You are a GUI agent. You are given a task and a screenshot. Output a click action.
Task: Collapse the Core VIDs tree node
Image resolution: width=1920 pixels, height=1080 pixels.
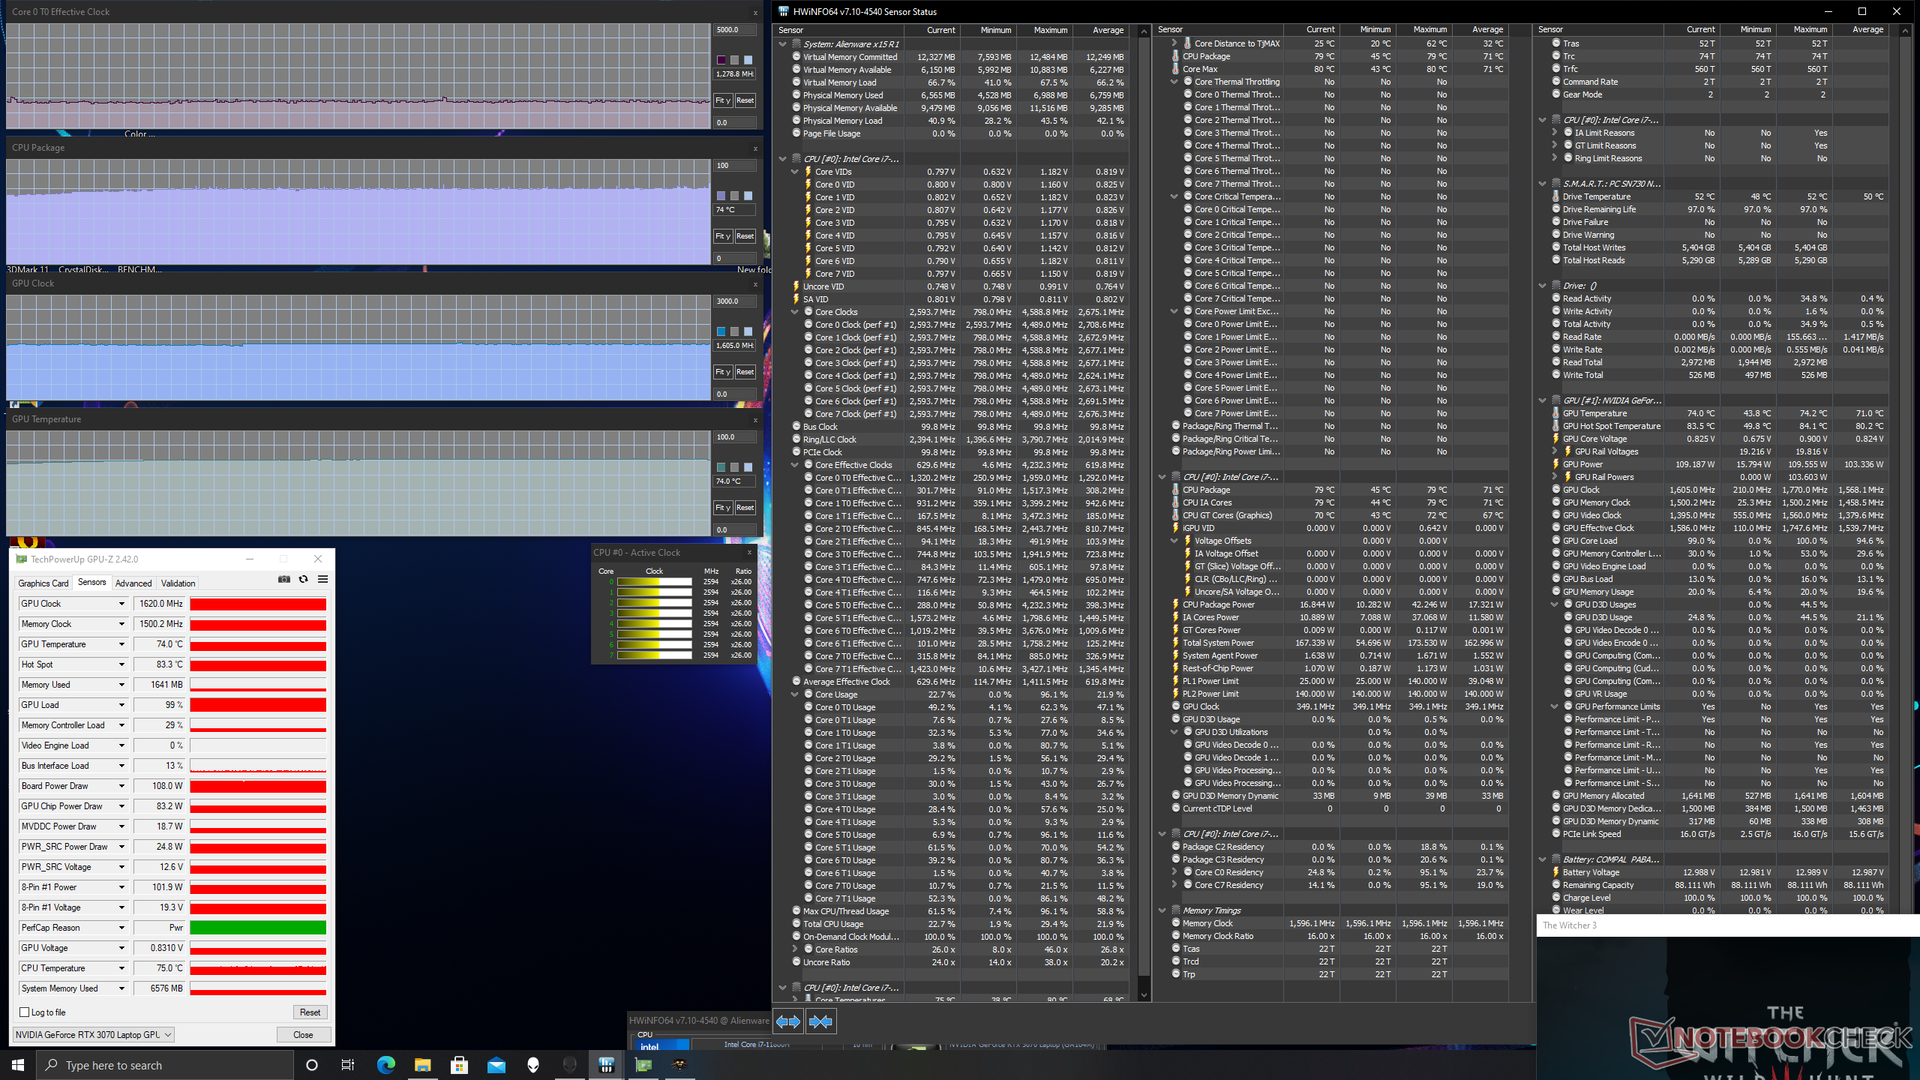click(x=795, y=172)
